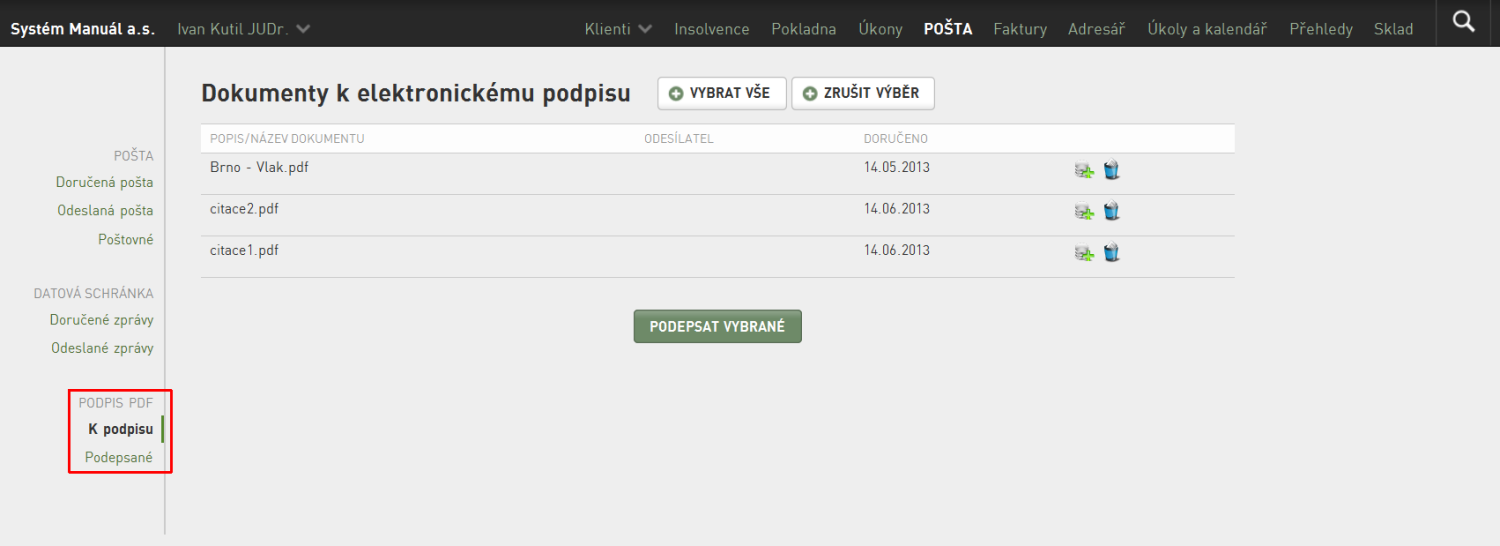Expand the Klienti dropdown menu
This screenshot has height=546, width=1500.
tap(618, 29)
